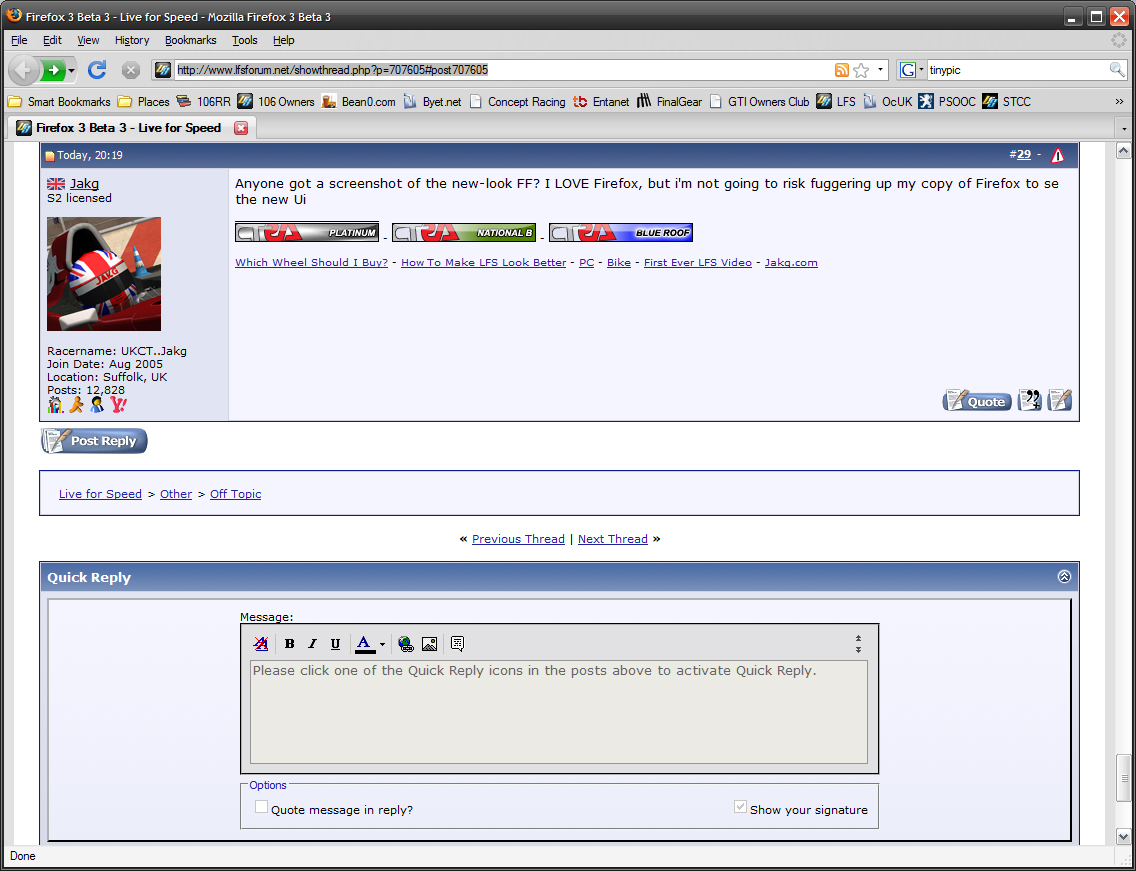This screenshot has width=1136, height=871.
Task: Open the Which Wheel Should I Buy link
Action: tap(312, 262)
